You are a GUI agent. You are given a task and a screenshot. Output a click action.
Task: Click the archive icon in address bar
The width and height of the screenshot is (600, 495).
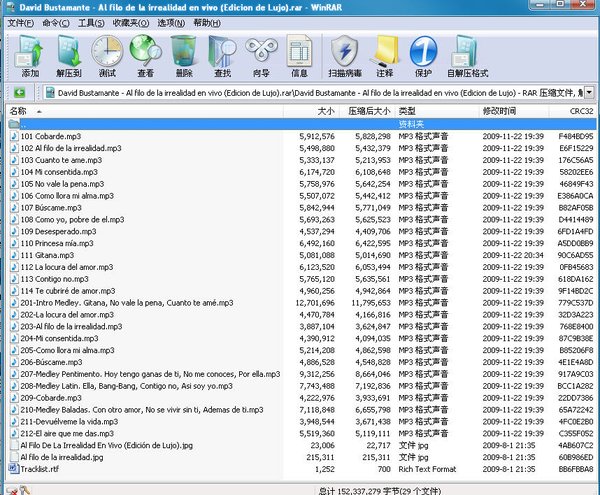[x=50, y=93]
